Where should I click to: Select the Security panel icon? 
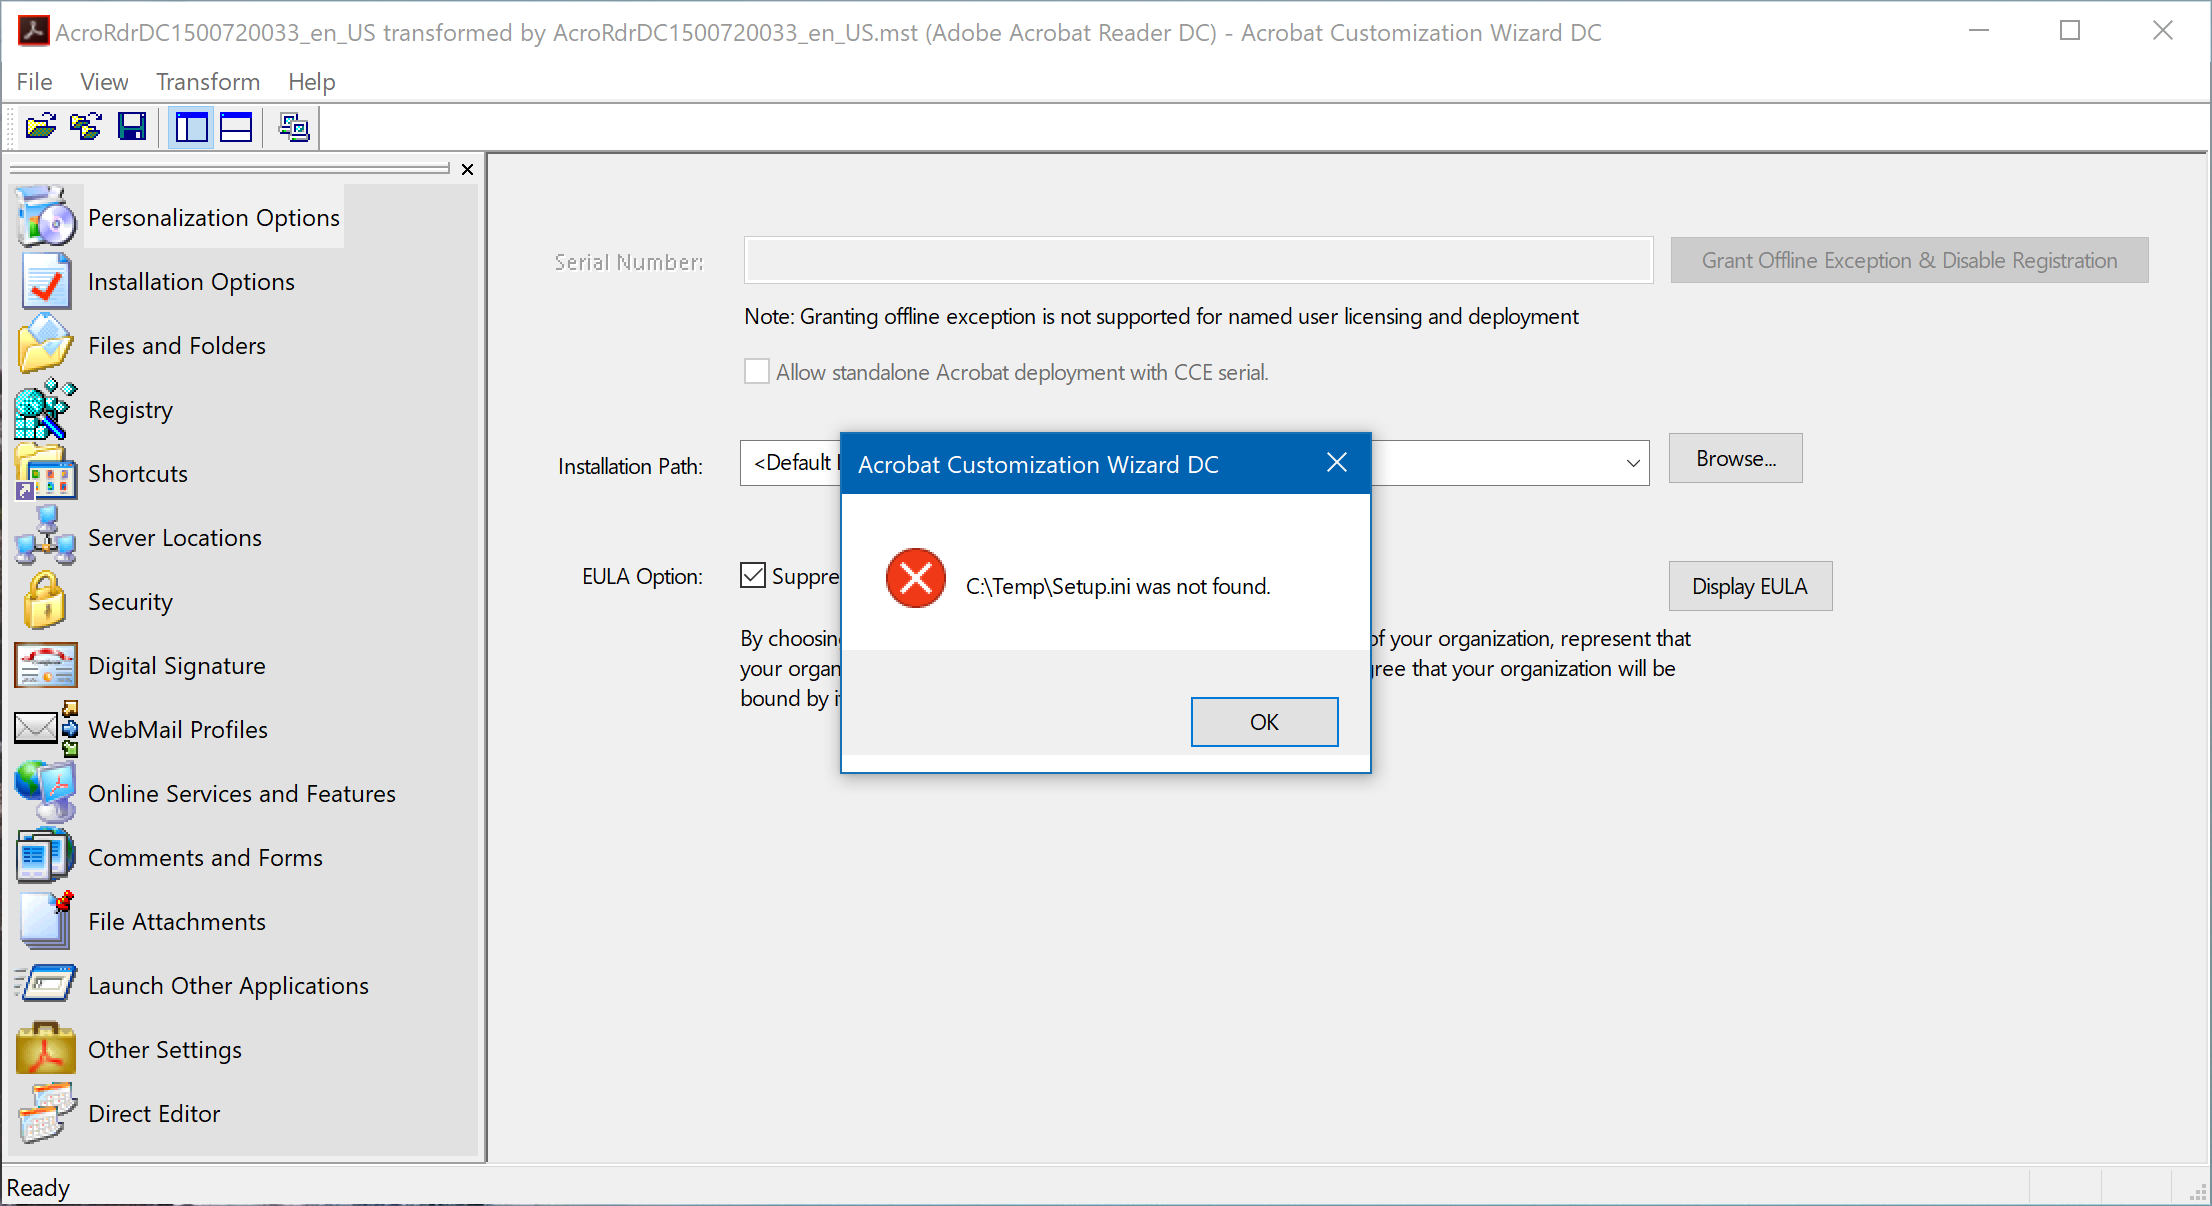pyautogui.click(x=45, y=602)
